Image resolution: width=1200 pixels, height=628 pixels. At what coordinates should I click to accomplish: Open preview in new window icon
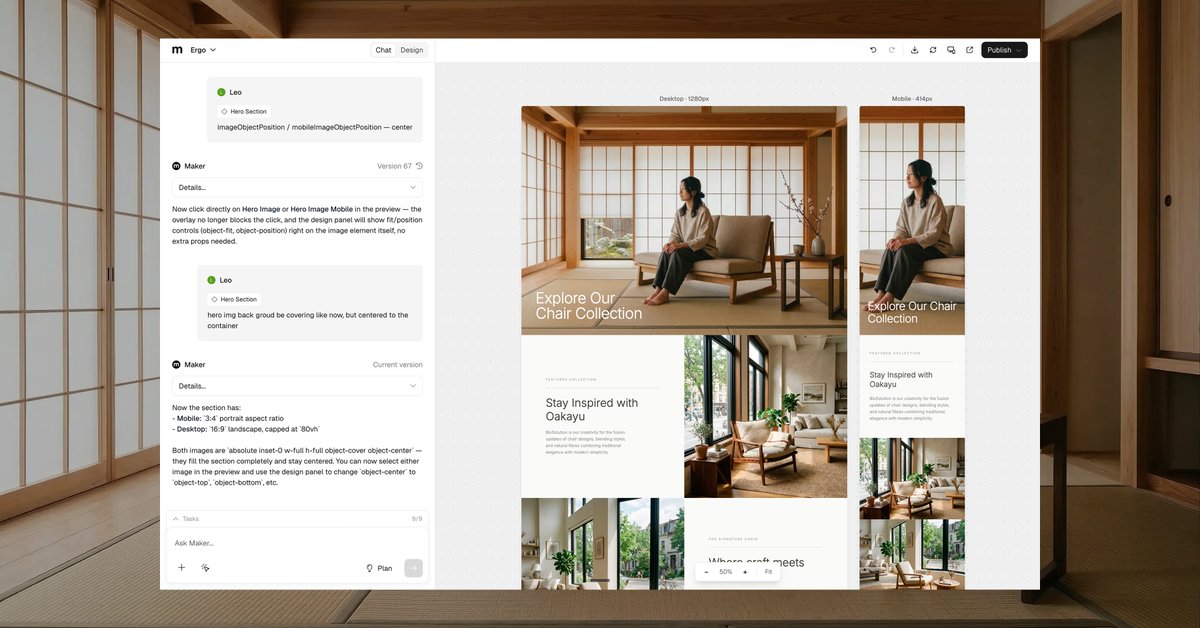(969, 50)
